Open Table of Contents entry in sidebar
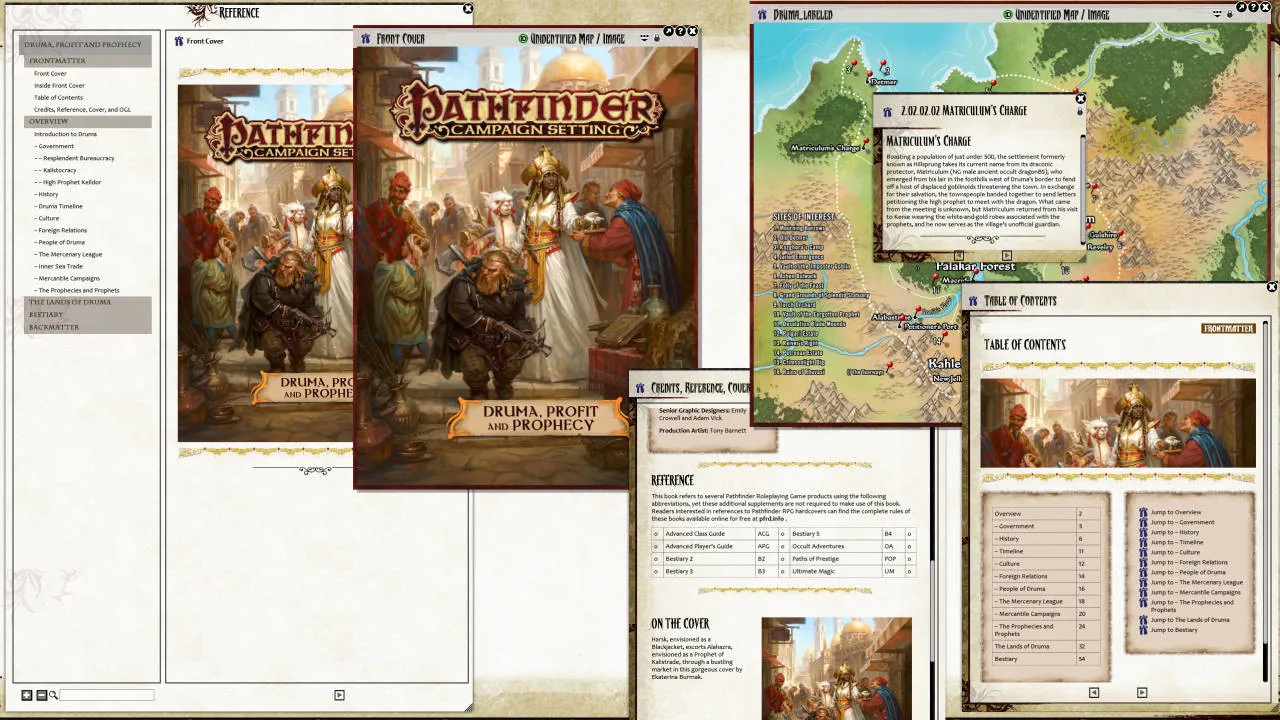 point(58,98)
